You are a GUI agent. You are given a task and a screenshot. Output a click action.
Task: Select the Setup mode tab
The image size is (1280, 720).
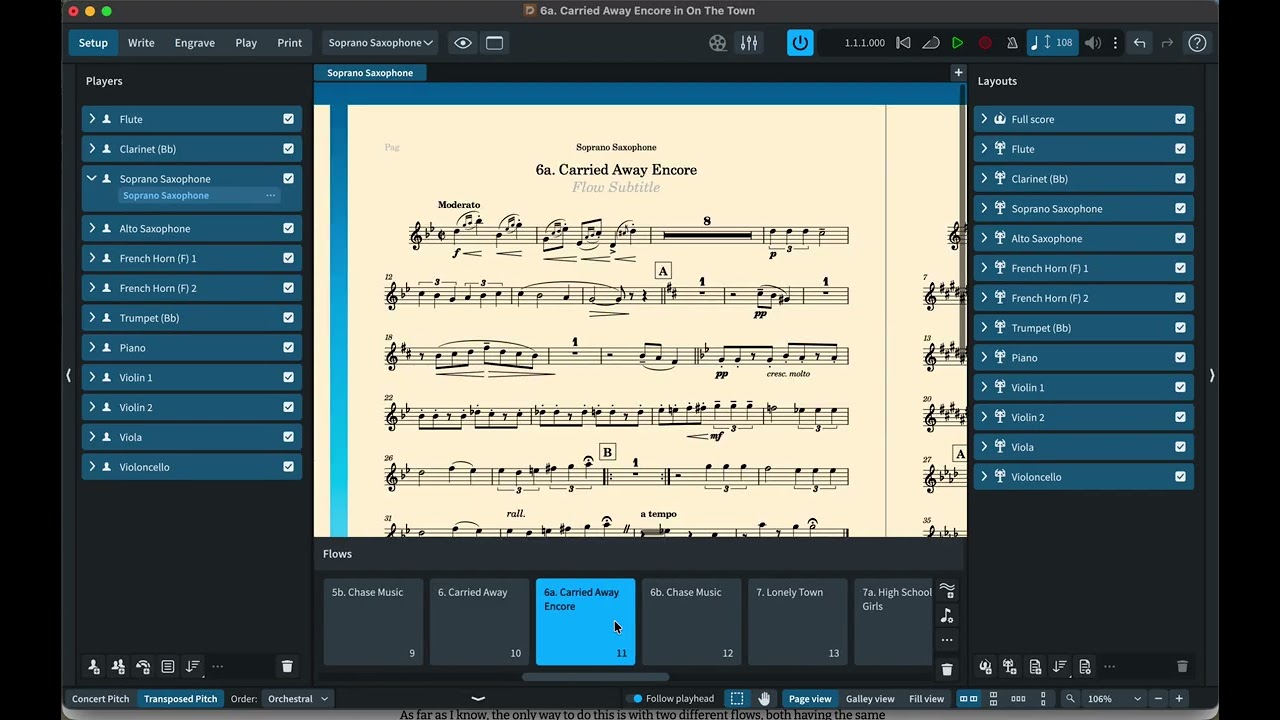coord(93,43)
